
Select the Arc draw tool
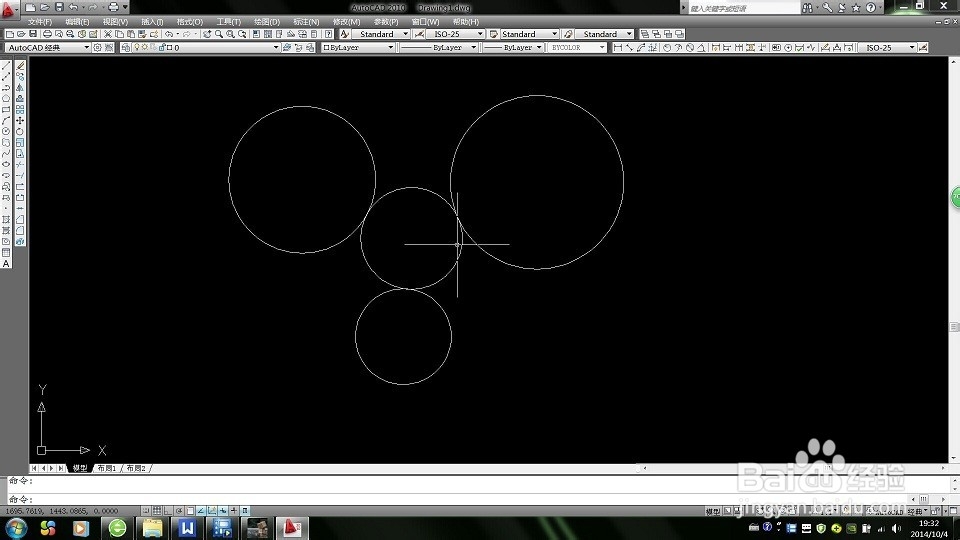[x=6, y=121]
